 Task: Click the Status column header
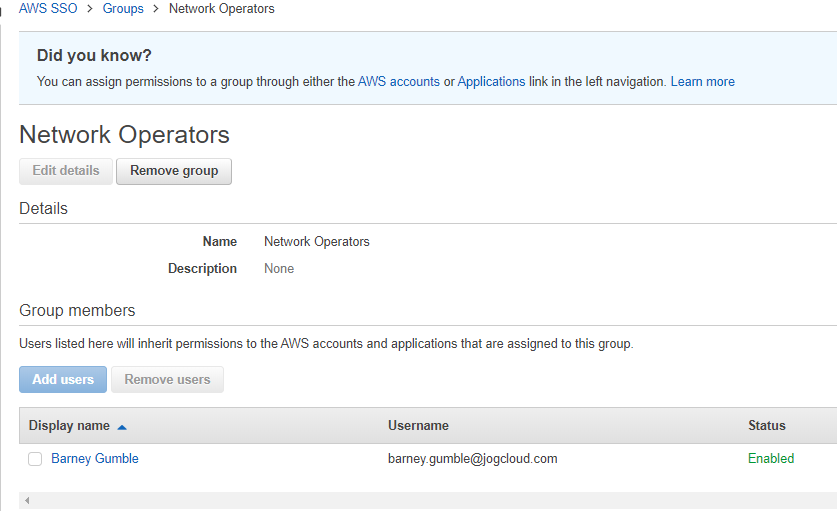pos(766,426)
